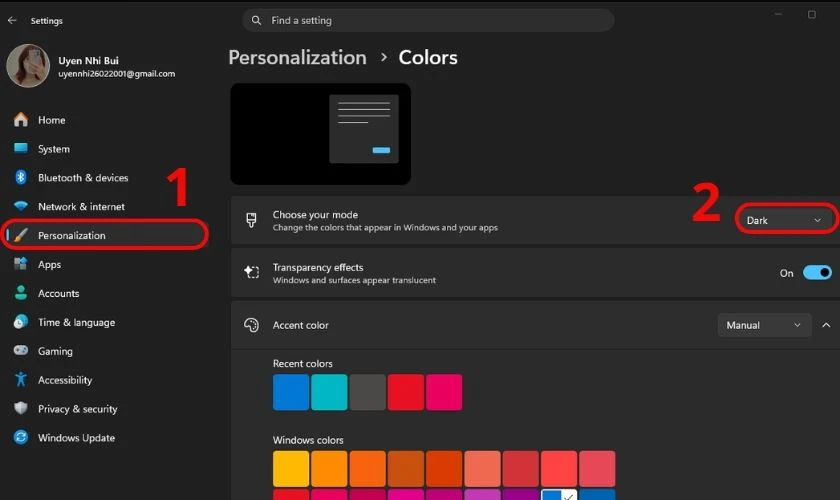Click the back arrow icon beside Settings
The width and height of the screenshot is (840, 500).
12,20
